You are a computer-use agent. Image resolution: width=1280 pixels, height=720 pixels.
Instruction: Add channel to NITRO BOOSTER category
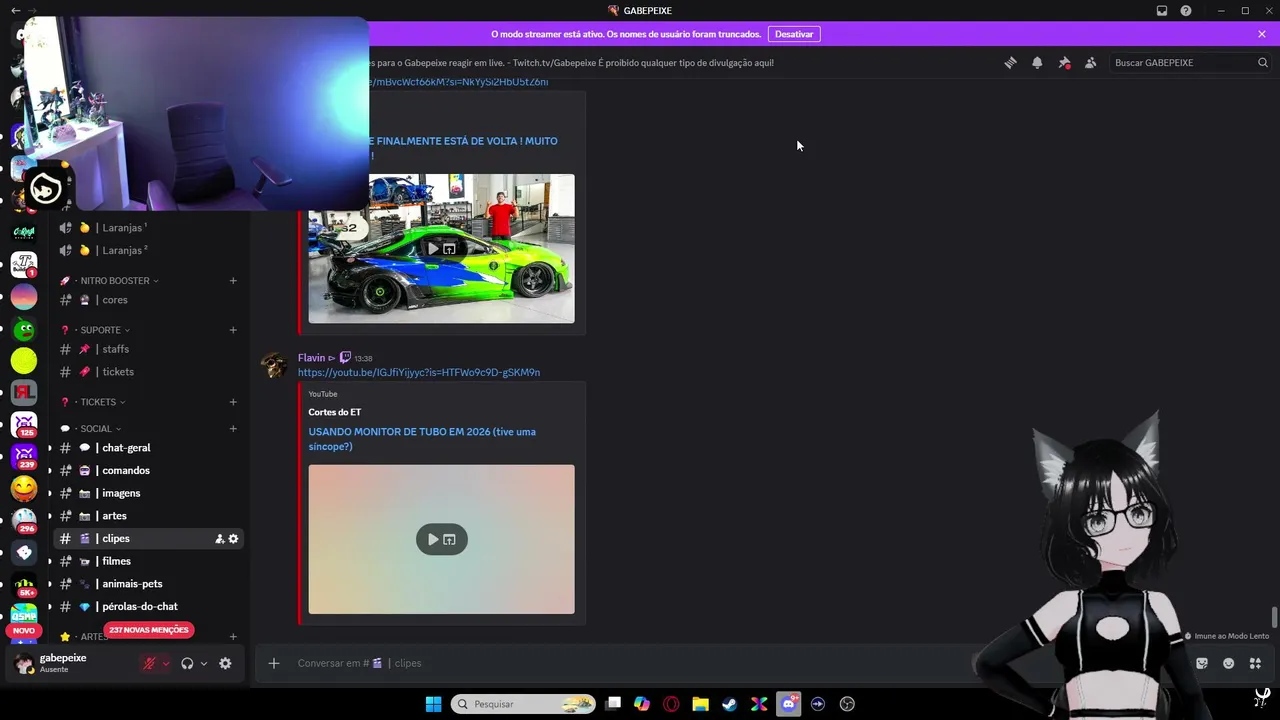pos(233,281)
